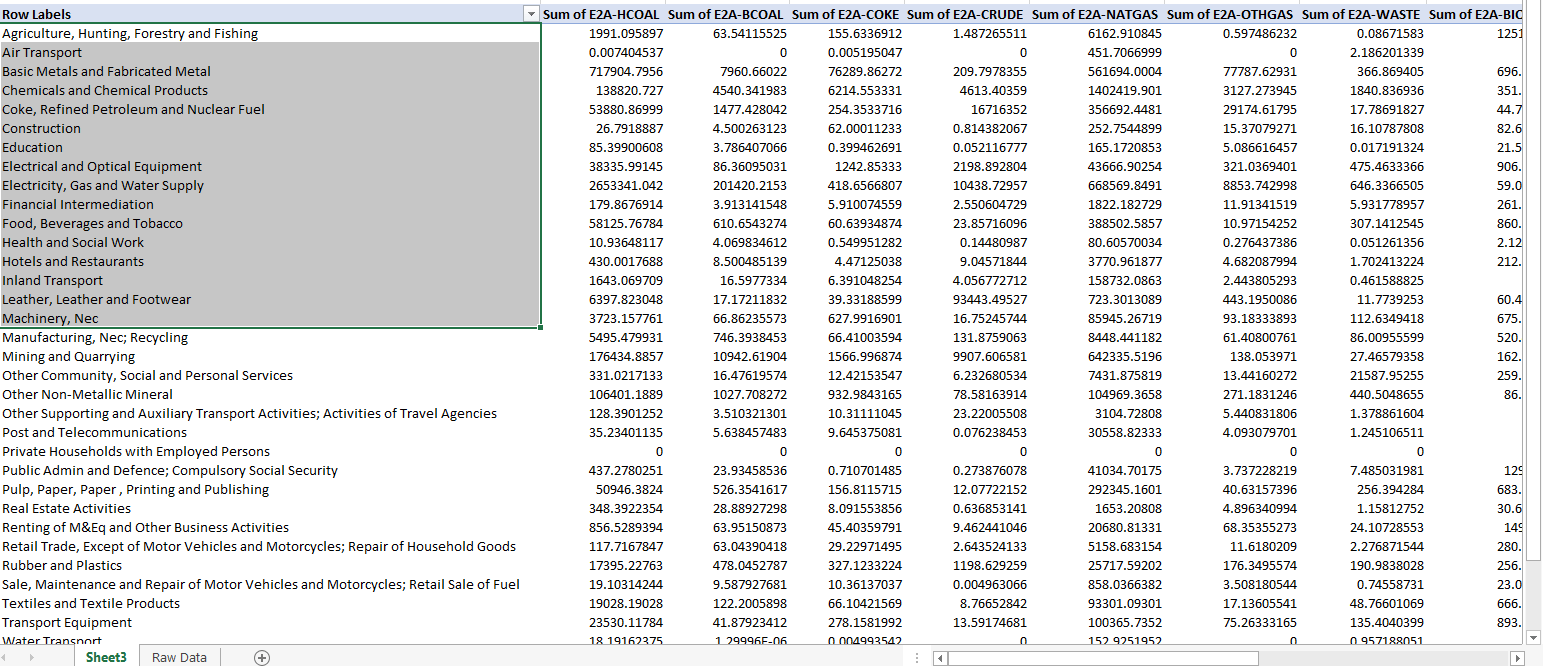This screenshot has width=1543, height=666.
Task: Click NATGAS value 6162.910845
Action: tap(1125, 34)
